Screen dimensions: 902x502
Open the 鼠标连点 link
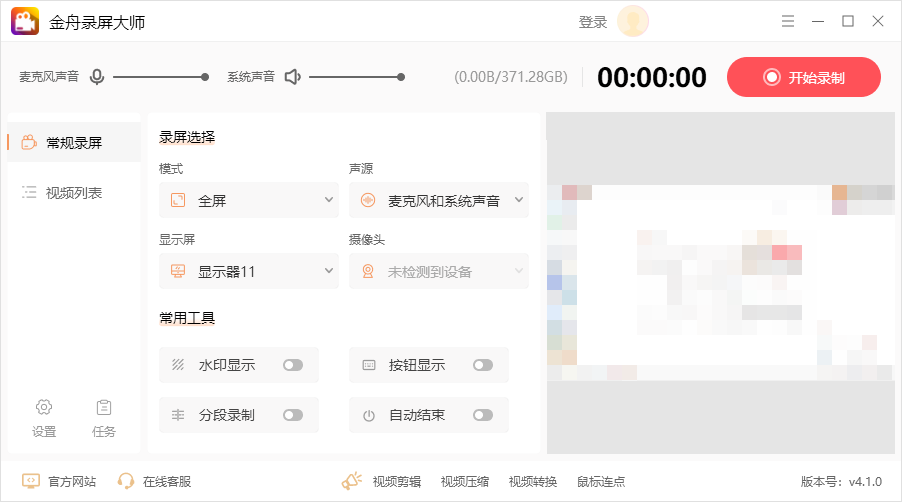[601, 481]
